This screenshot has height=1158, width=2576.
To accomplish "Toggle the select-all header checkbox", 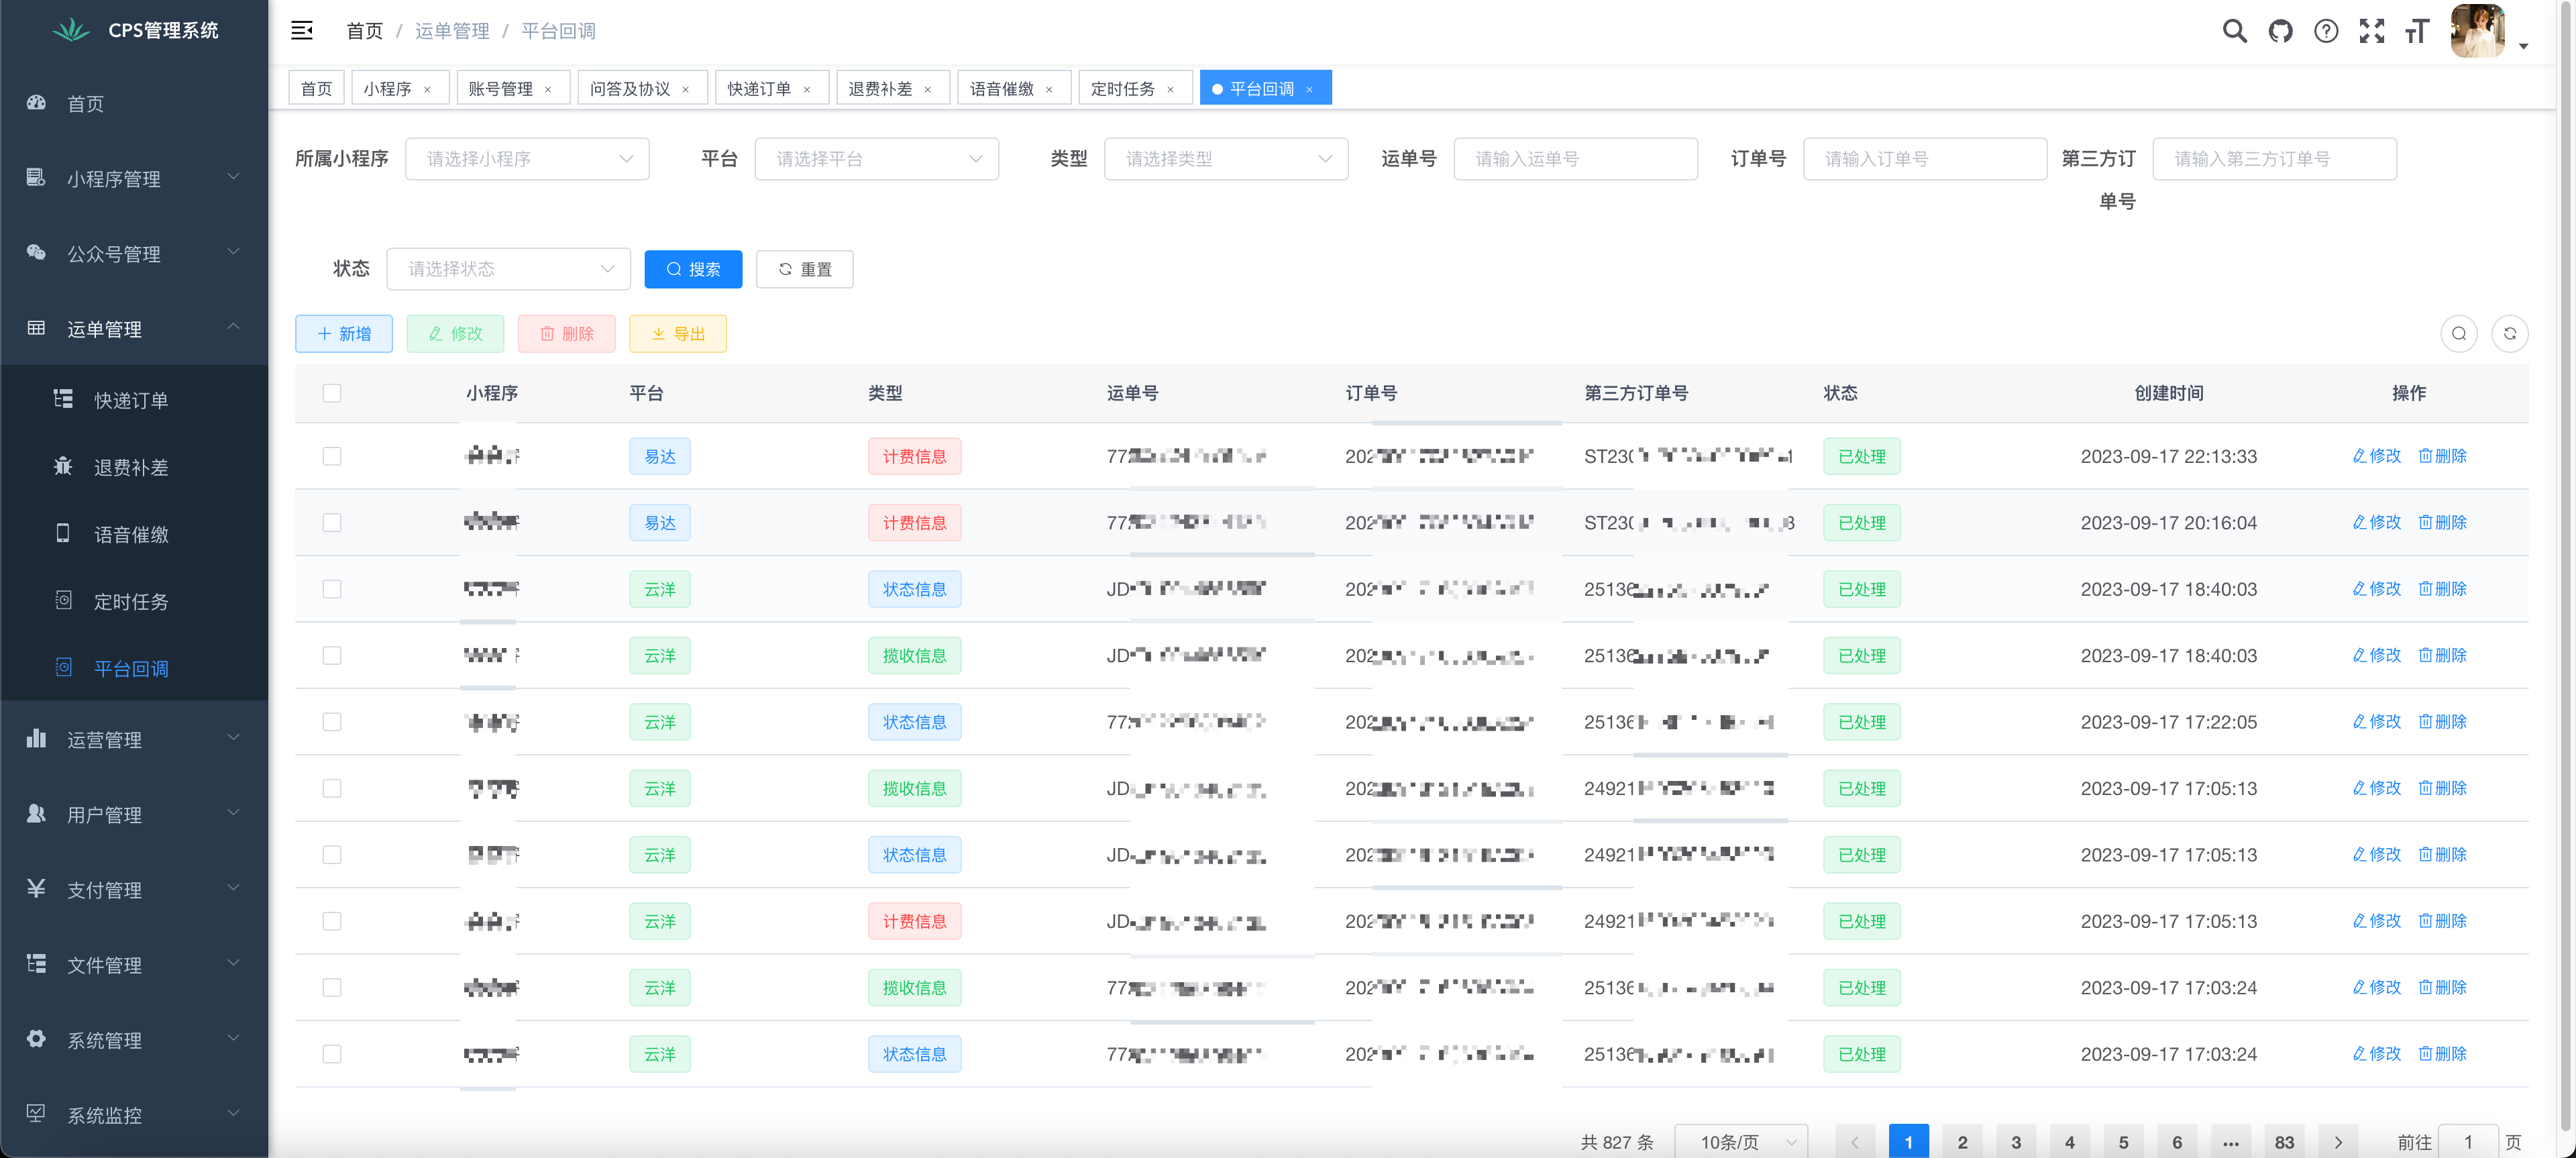I will pyautogui.click(x=332, y=393).
